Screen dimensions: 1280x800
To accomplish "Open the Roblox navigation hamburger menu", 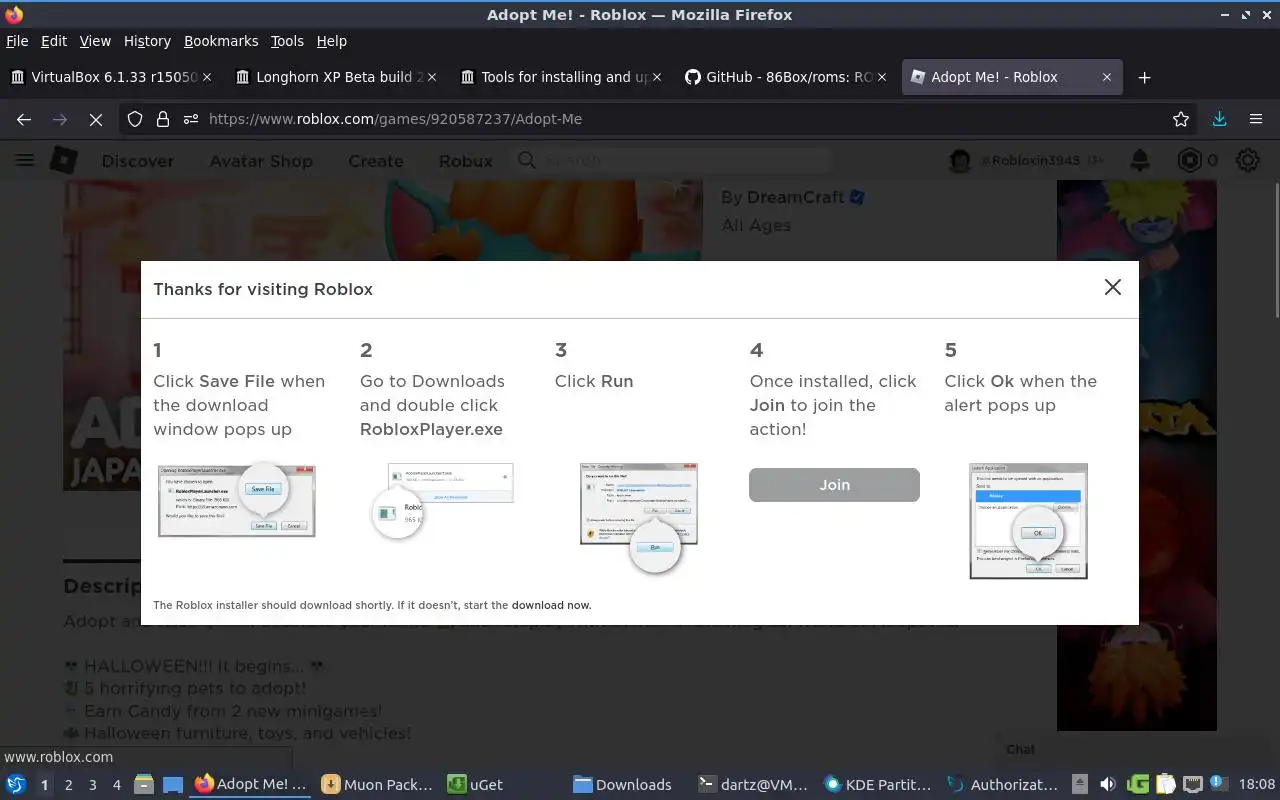I will [x=24, y=160].
